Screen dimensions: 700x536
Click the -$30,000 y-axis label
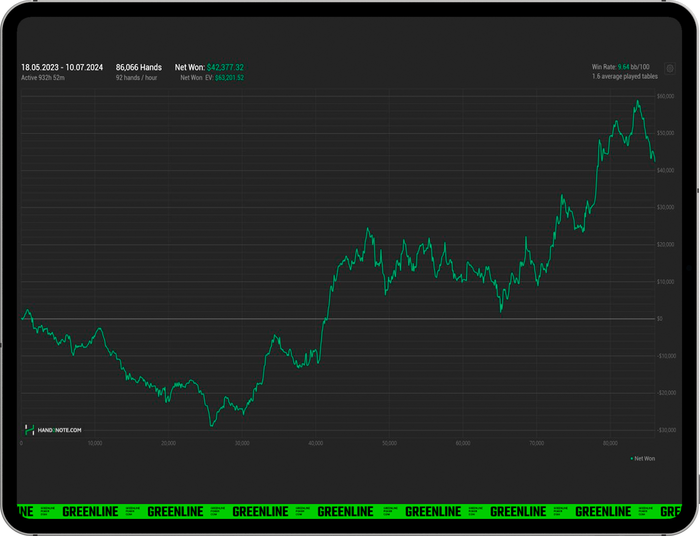click(x=666, y=430)
